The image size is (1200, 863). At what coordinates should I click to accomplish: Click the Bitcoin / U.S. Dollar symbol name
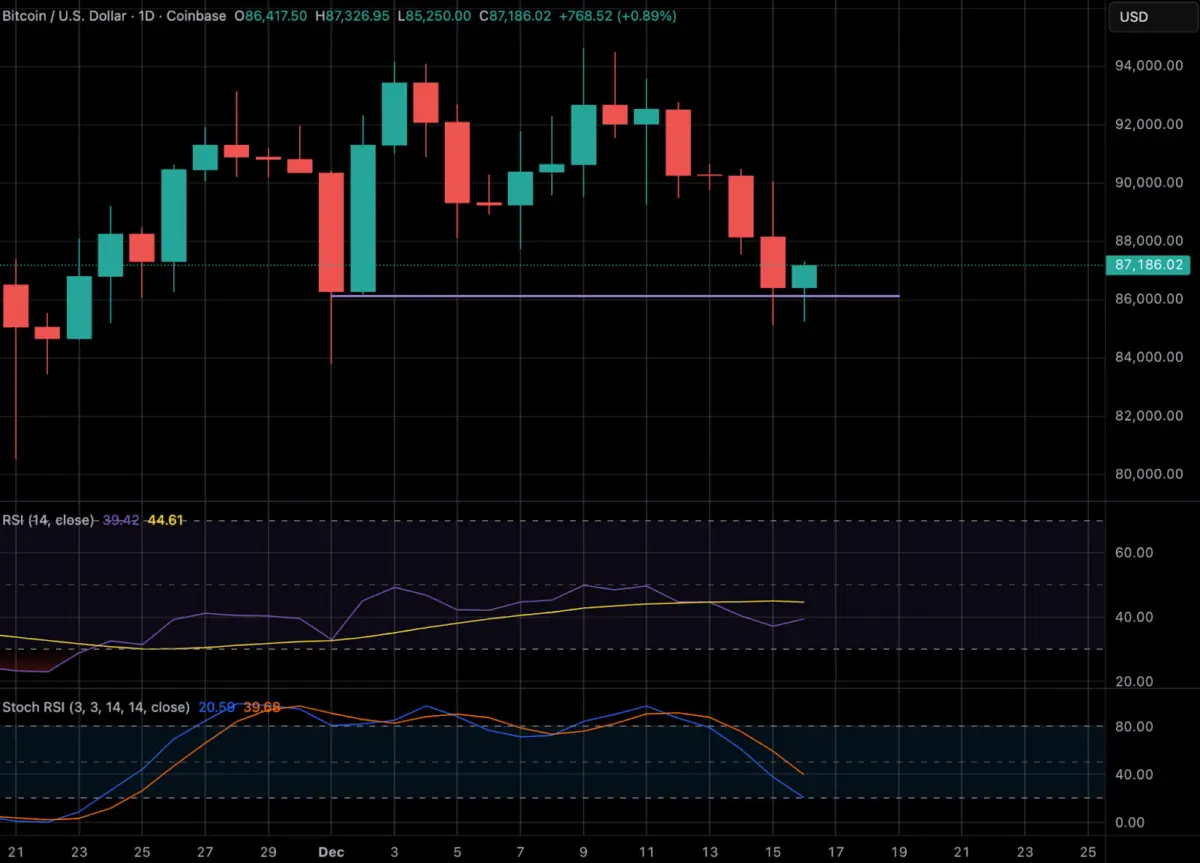[x=60, y=16]
